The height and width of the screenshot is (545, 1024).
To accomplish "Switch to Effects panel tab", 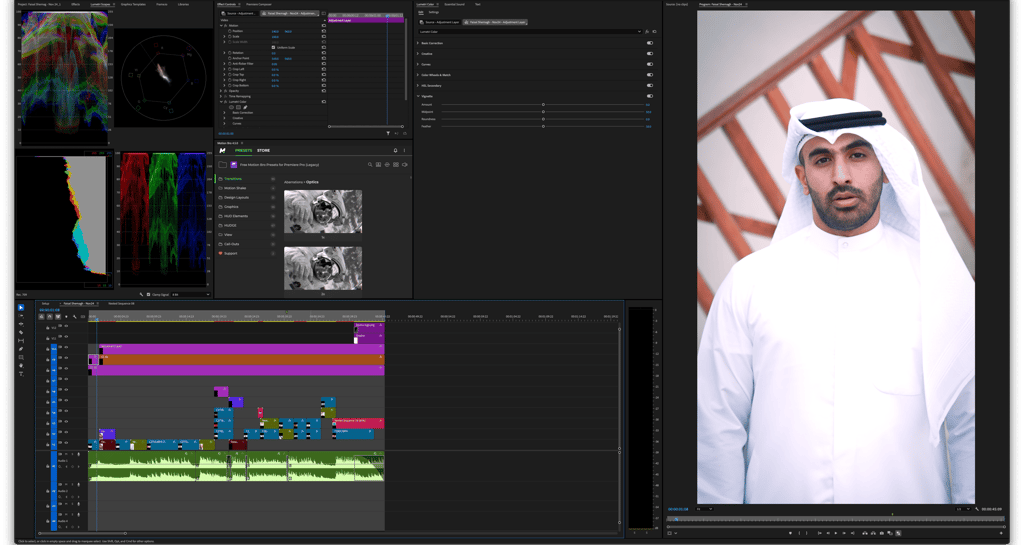I will coord(75,4).
